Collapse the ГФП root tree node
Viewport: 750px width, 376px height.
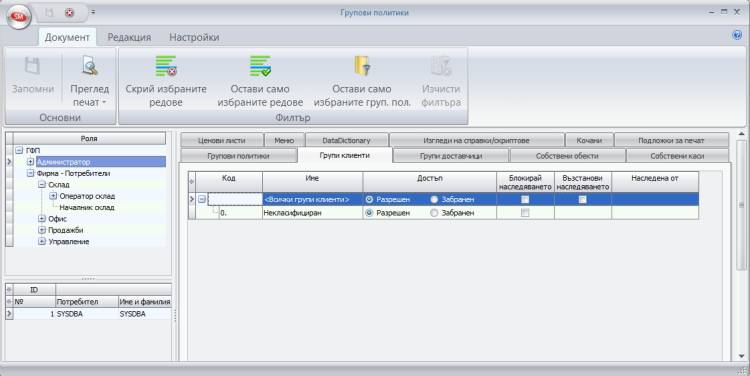tap(19, 150)
